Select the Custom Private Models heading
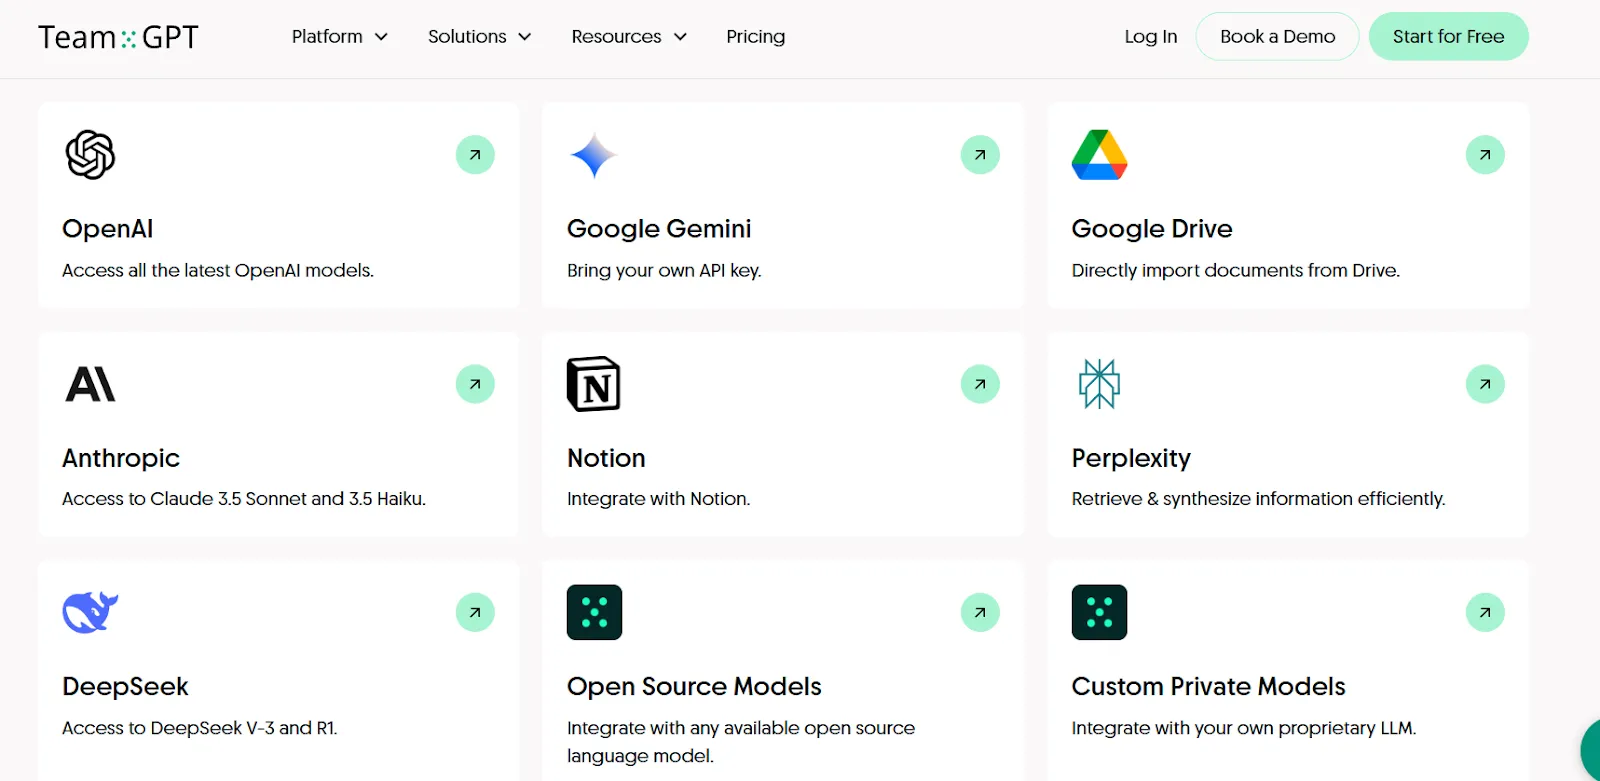Viewport: 1600px width, 781px height. tap(1208, 687)
